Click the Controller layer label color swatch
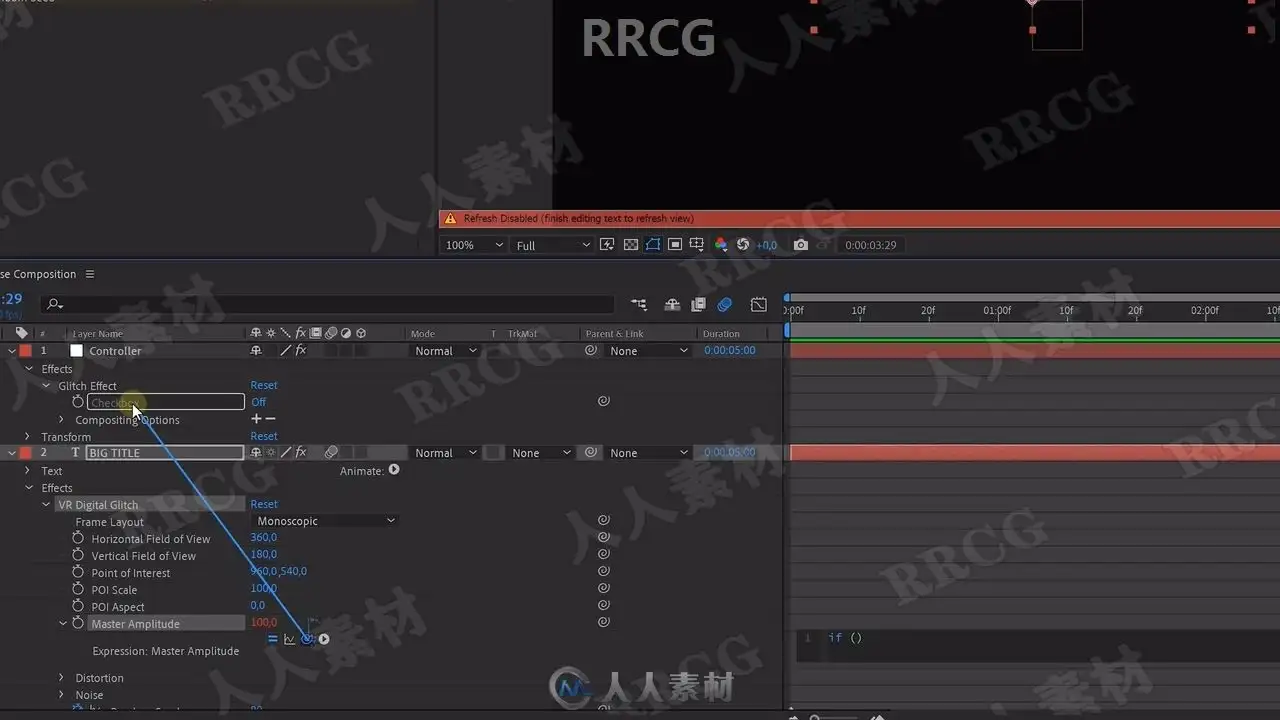The image size is (1280, 720). [x=25, y=351]
